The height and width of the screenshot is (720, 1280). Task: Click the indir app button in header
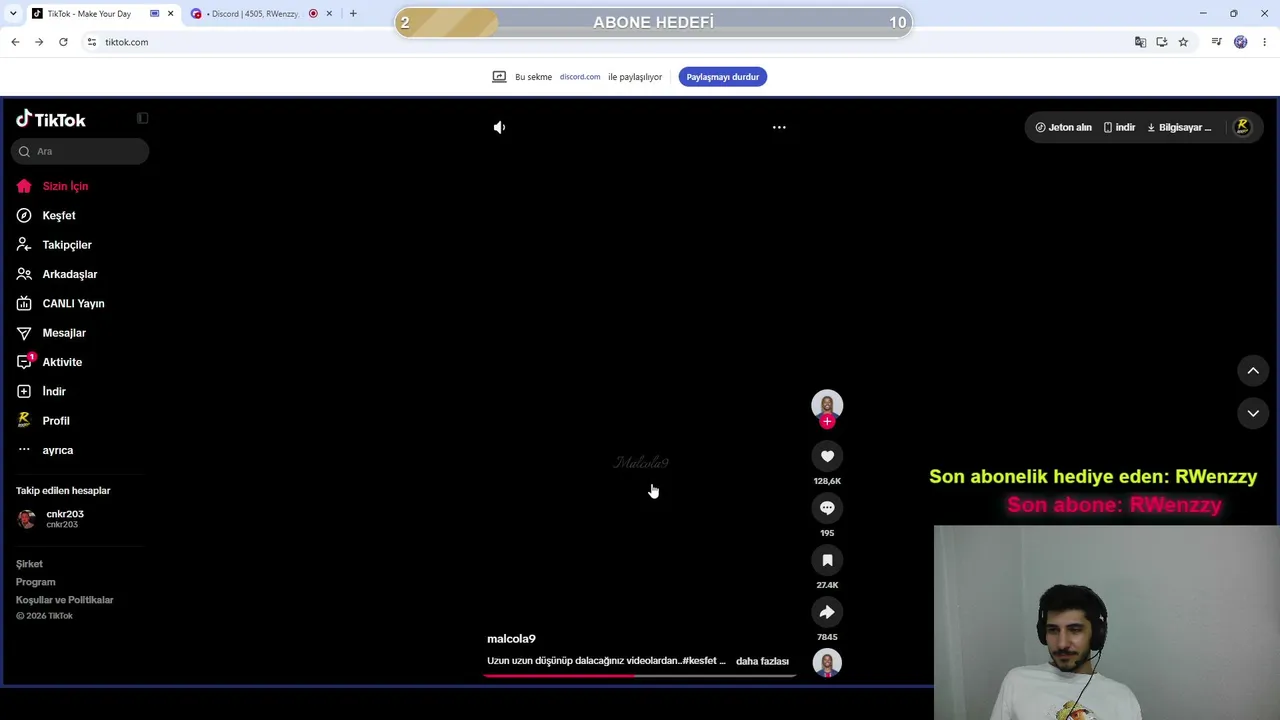(1119, 127)
